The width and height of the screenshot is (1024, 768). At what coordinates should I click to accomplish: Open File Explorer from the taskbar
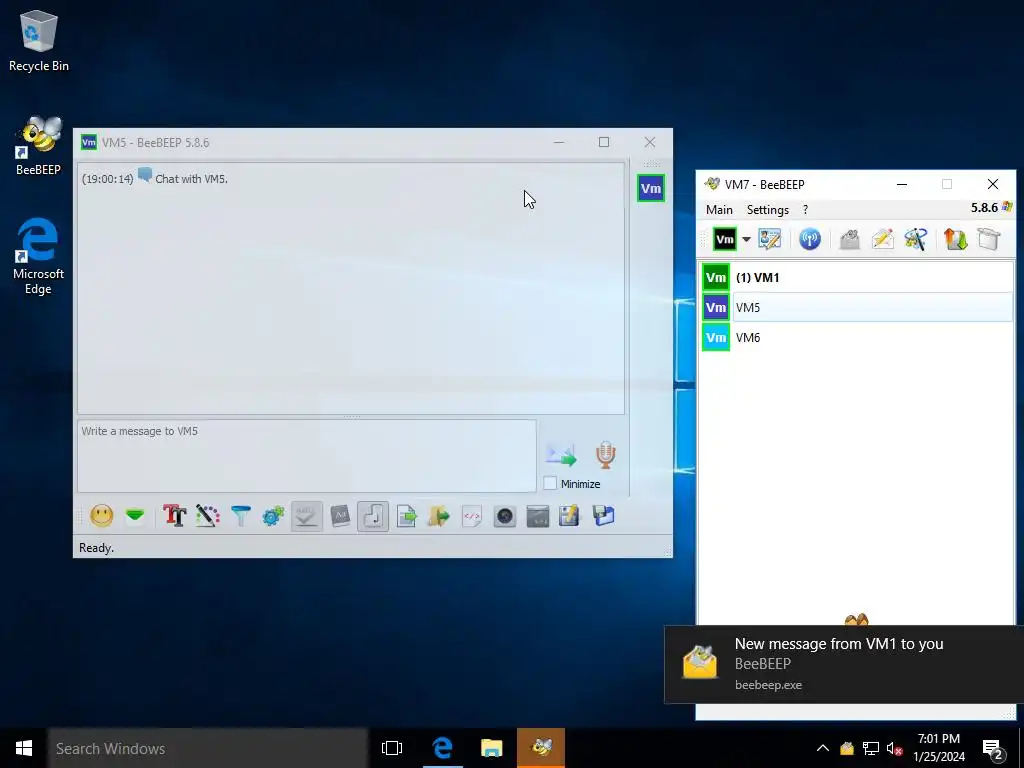492,748
